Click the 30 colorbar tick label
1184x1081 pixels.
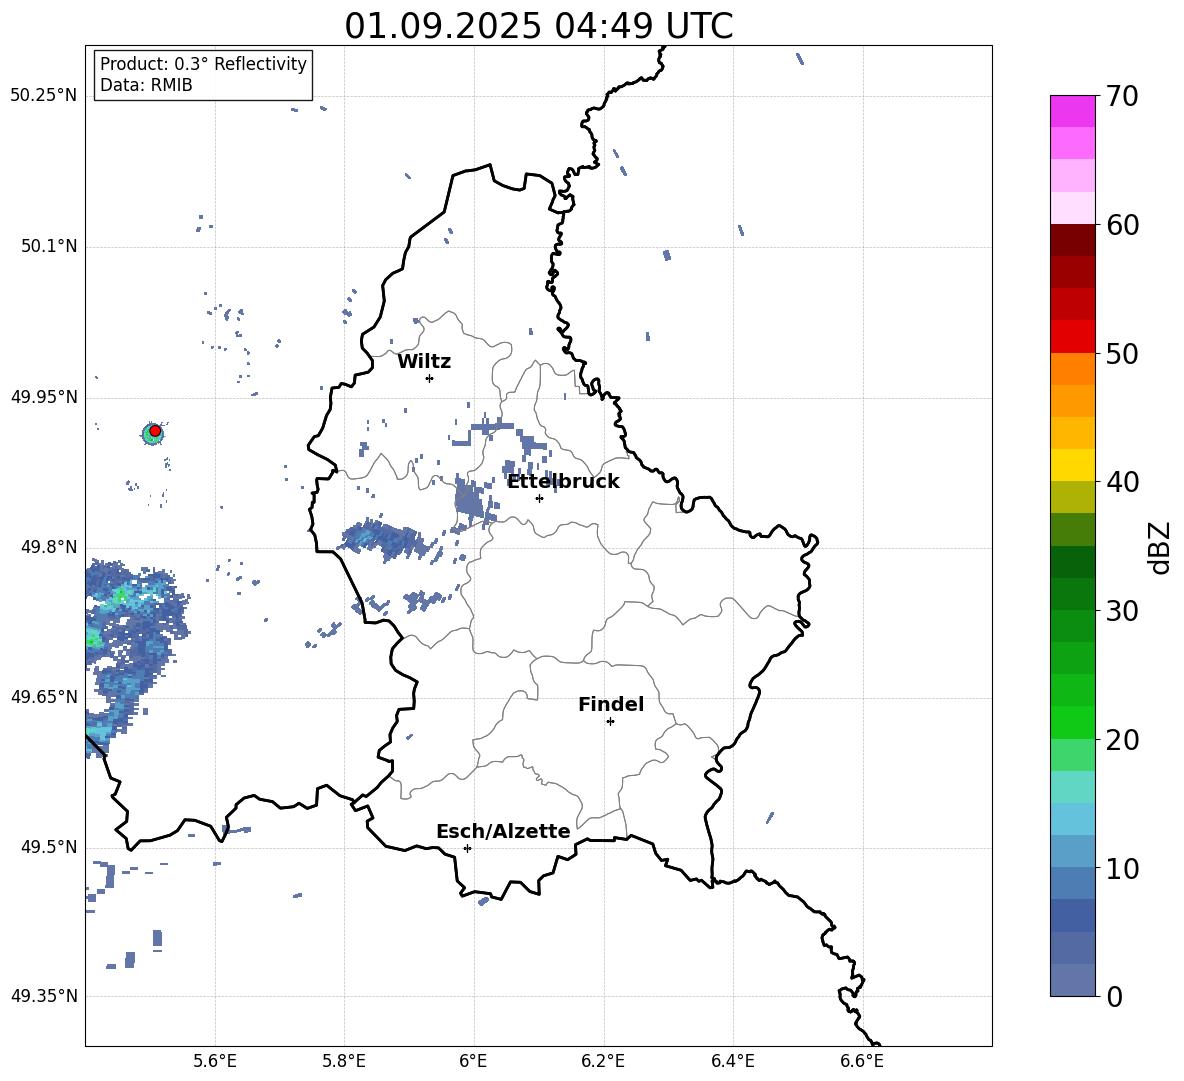click(x=1122, y=611)
